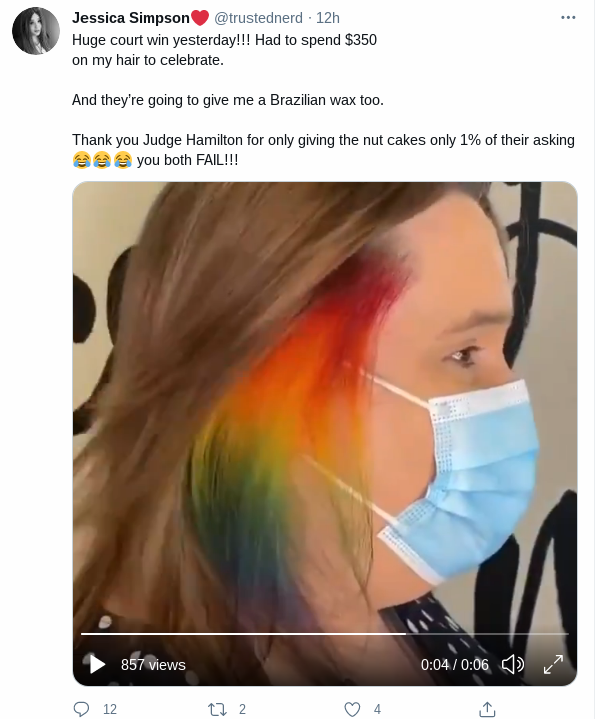Seek on the video progress bar
Viewport: 600px width, 719px height.
click(325, 633)
